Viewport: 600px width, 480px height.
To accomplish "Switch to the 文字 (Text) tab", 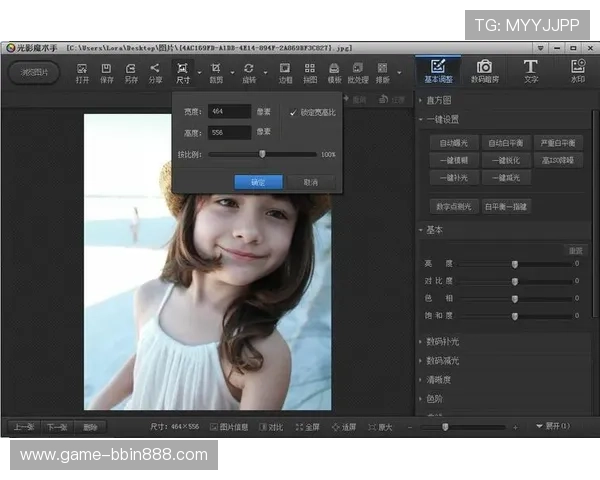I will tap(530, 70).
